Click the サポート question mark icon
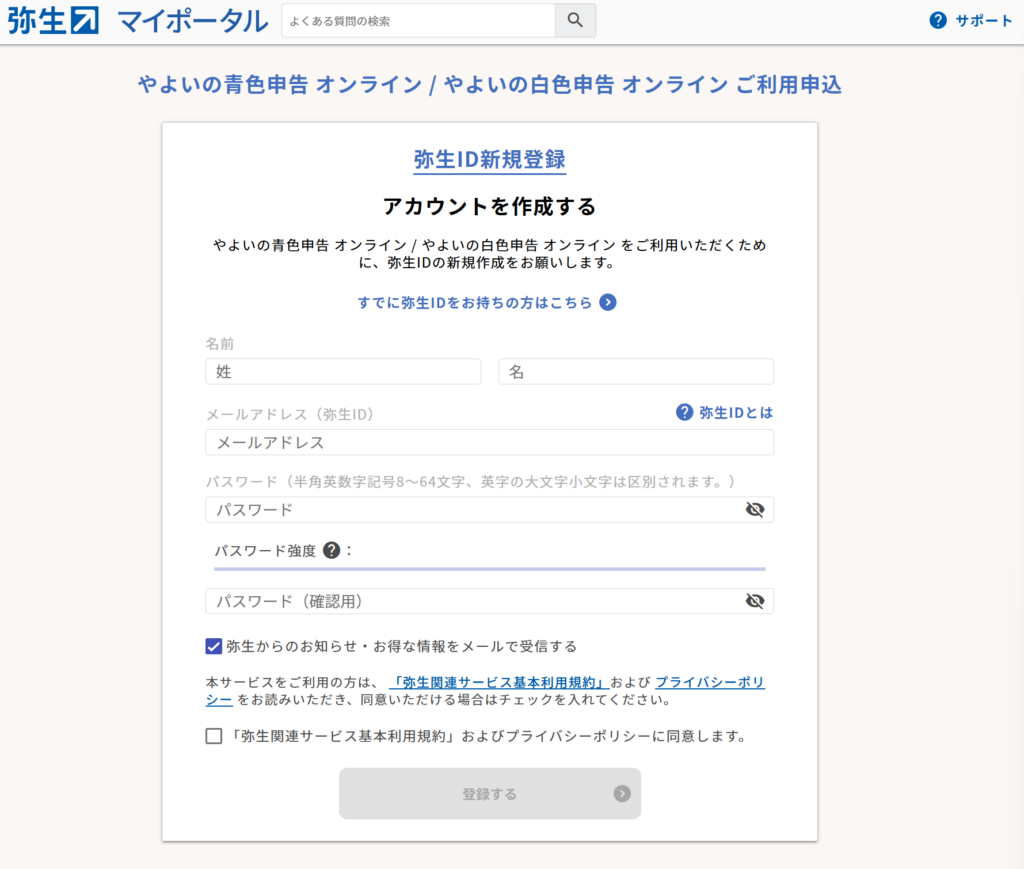 (x=938, y=19)
